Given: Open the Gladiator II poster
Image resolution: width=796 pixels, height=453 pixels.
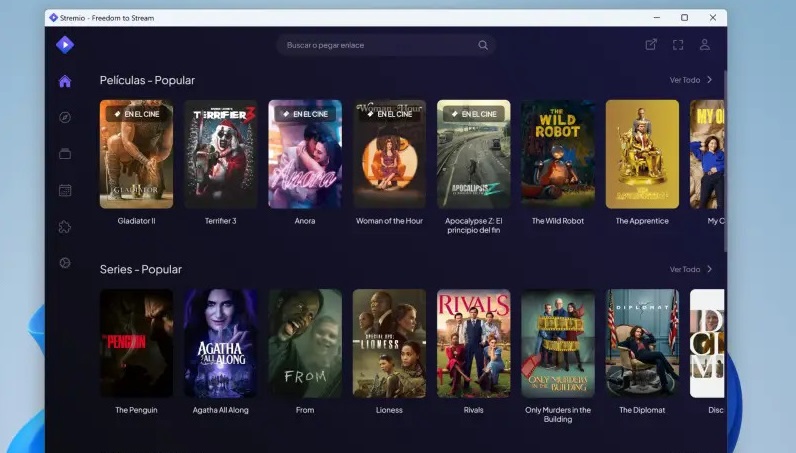Looking at the screenshot, I should coord(136,154).
